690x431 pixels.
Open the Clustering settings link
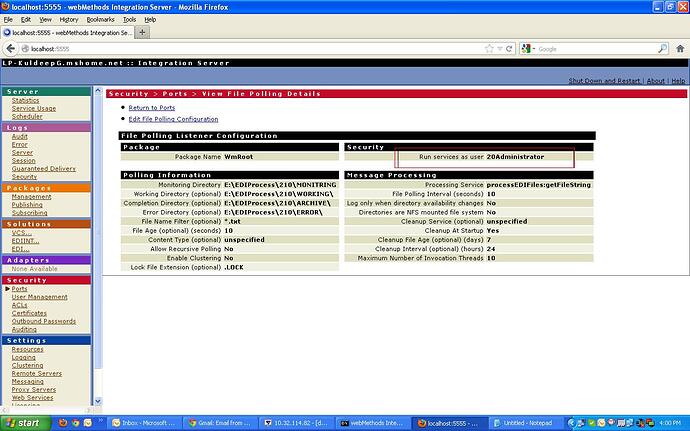[x=27, y=365]
